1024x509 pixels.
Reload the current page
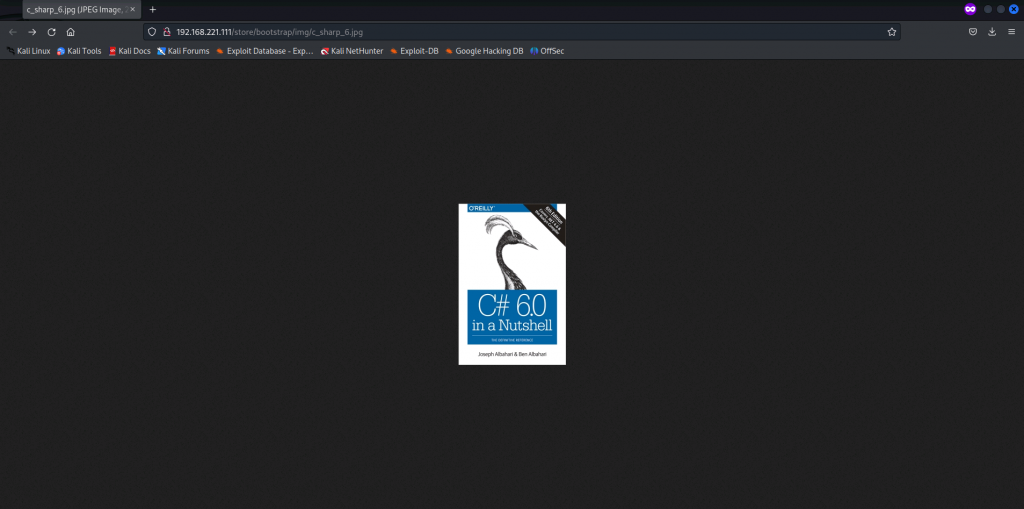pyautogui.click(x=52, y=31)
